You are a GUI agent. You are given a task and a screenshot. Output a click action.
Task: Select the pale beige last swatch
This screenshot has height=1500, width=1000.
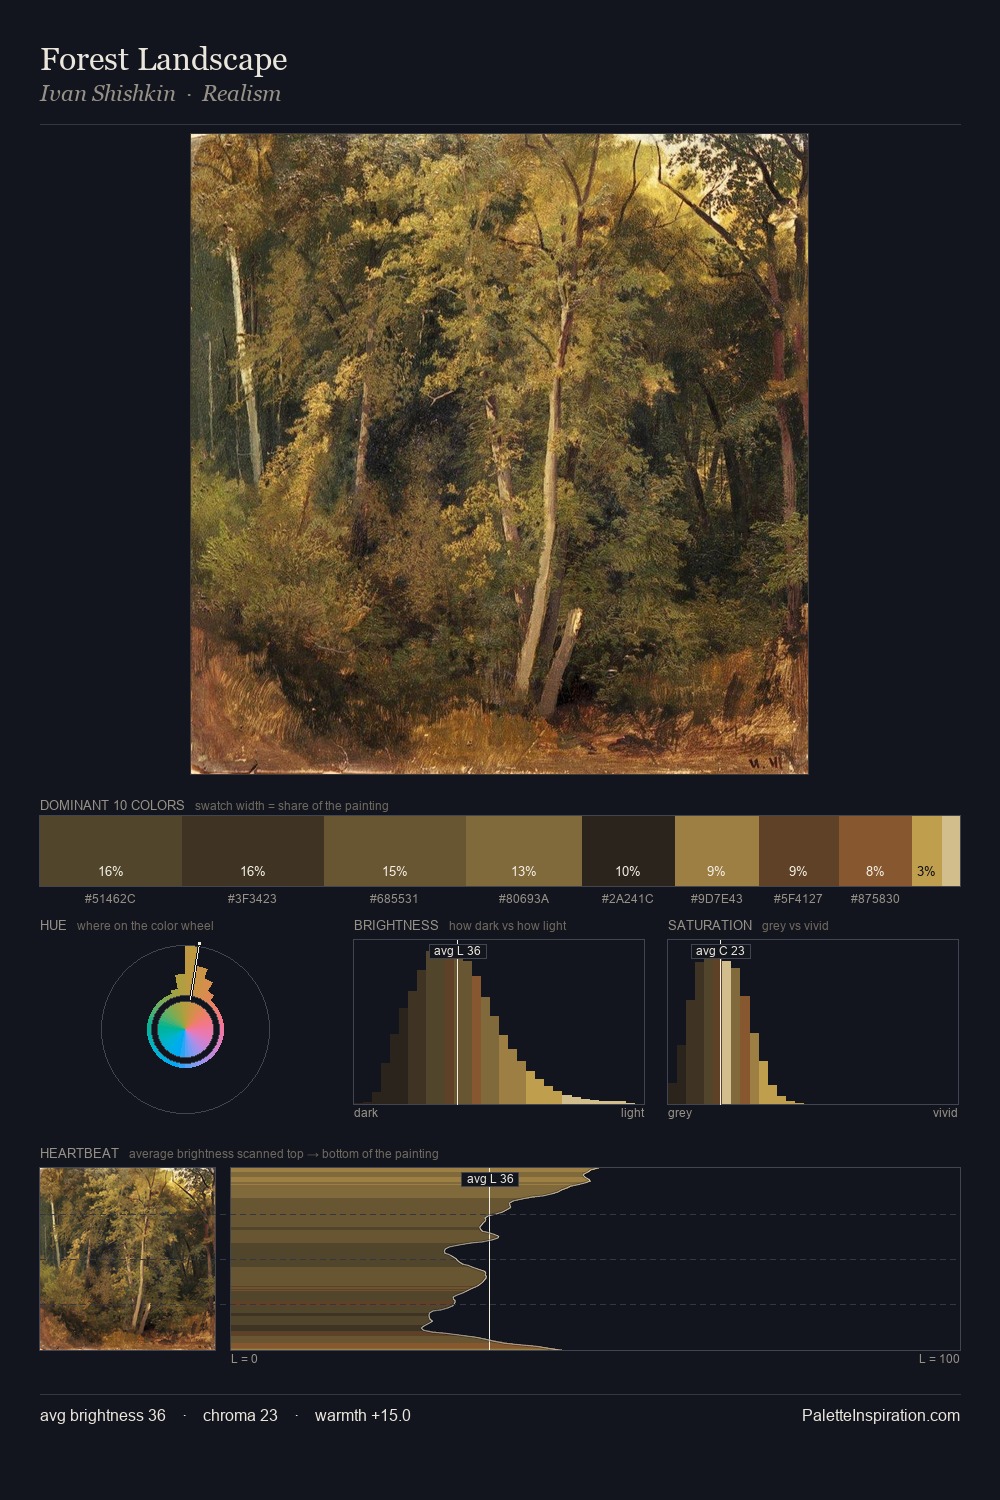pyautogui.click(x=951, y=851)
